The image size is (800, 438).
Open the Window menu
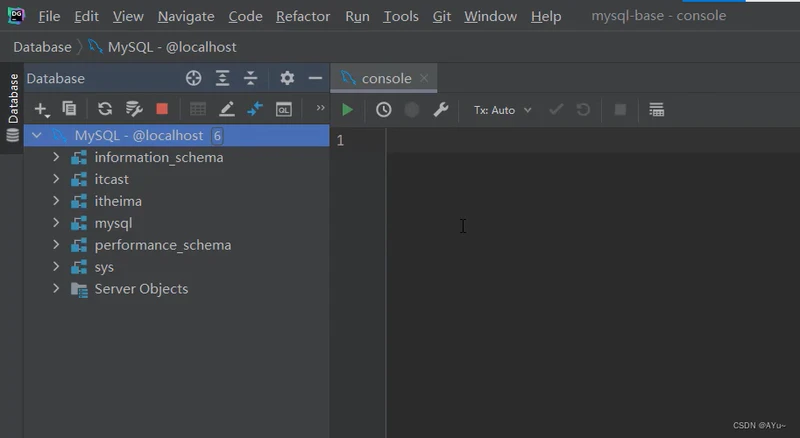[490, 16]
